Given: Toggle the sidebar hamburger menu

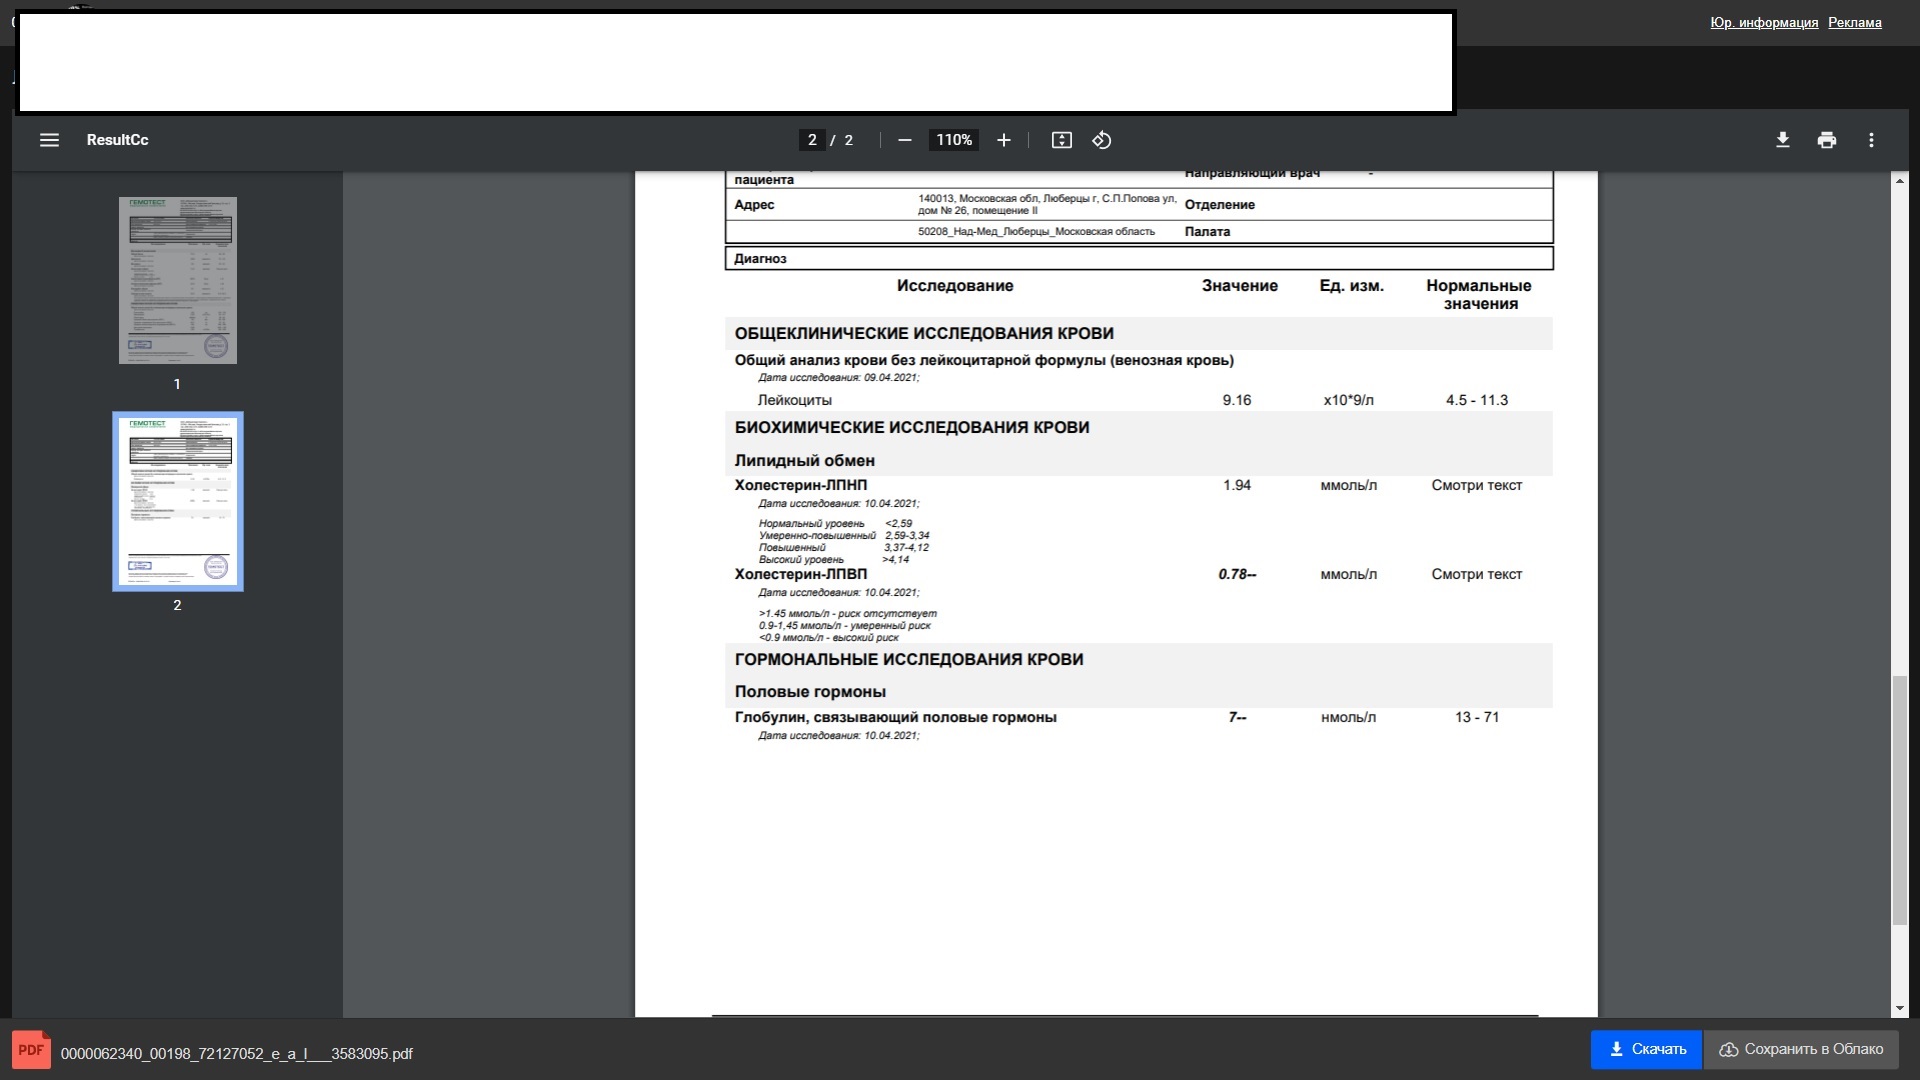Looking at the screenshot, I should (x=49, y=140).
